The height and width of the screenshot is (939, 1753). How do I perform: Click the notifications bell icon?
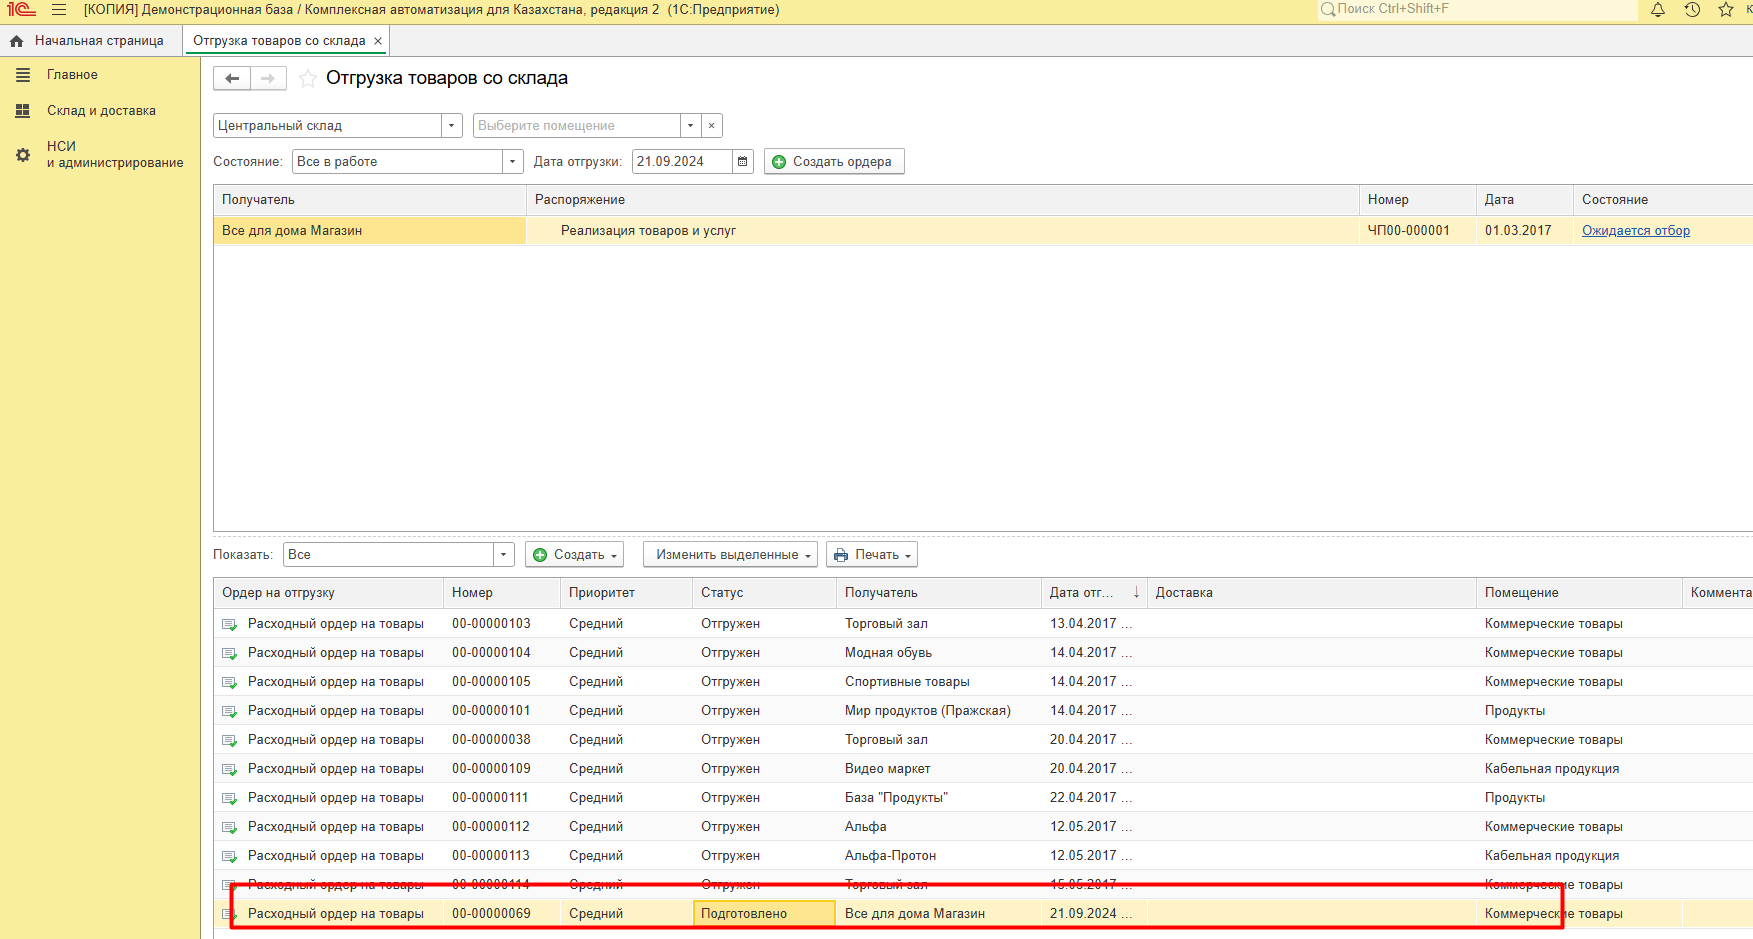[1658, 10]
